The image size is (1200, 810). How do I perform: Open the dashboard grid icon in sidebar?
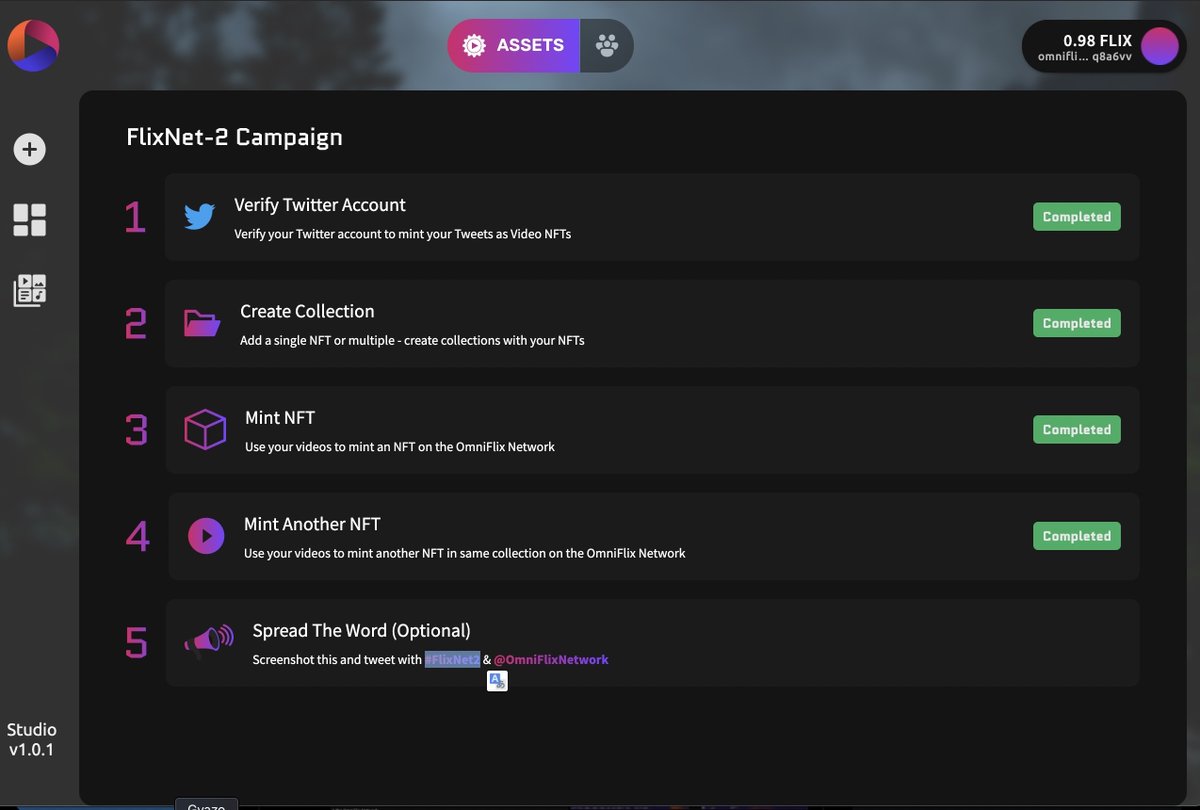[29, 220]
